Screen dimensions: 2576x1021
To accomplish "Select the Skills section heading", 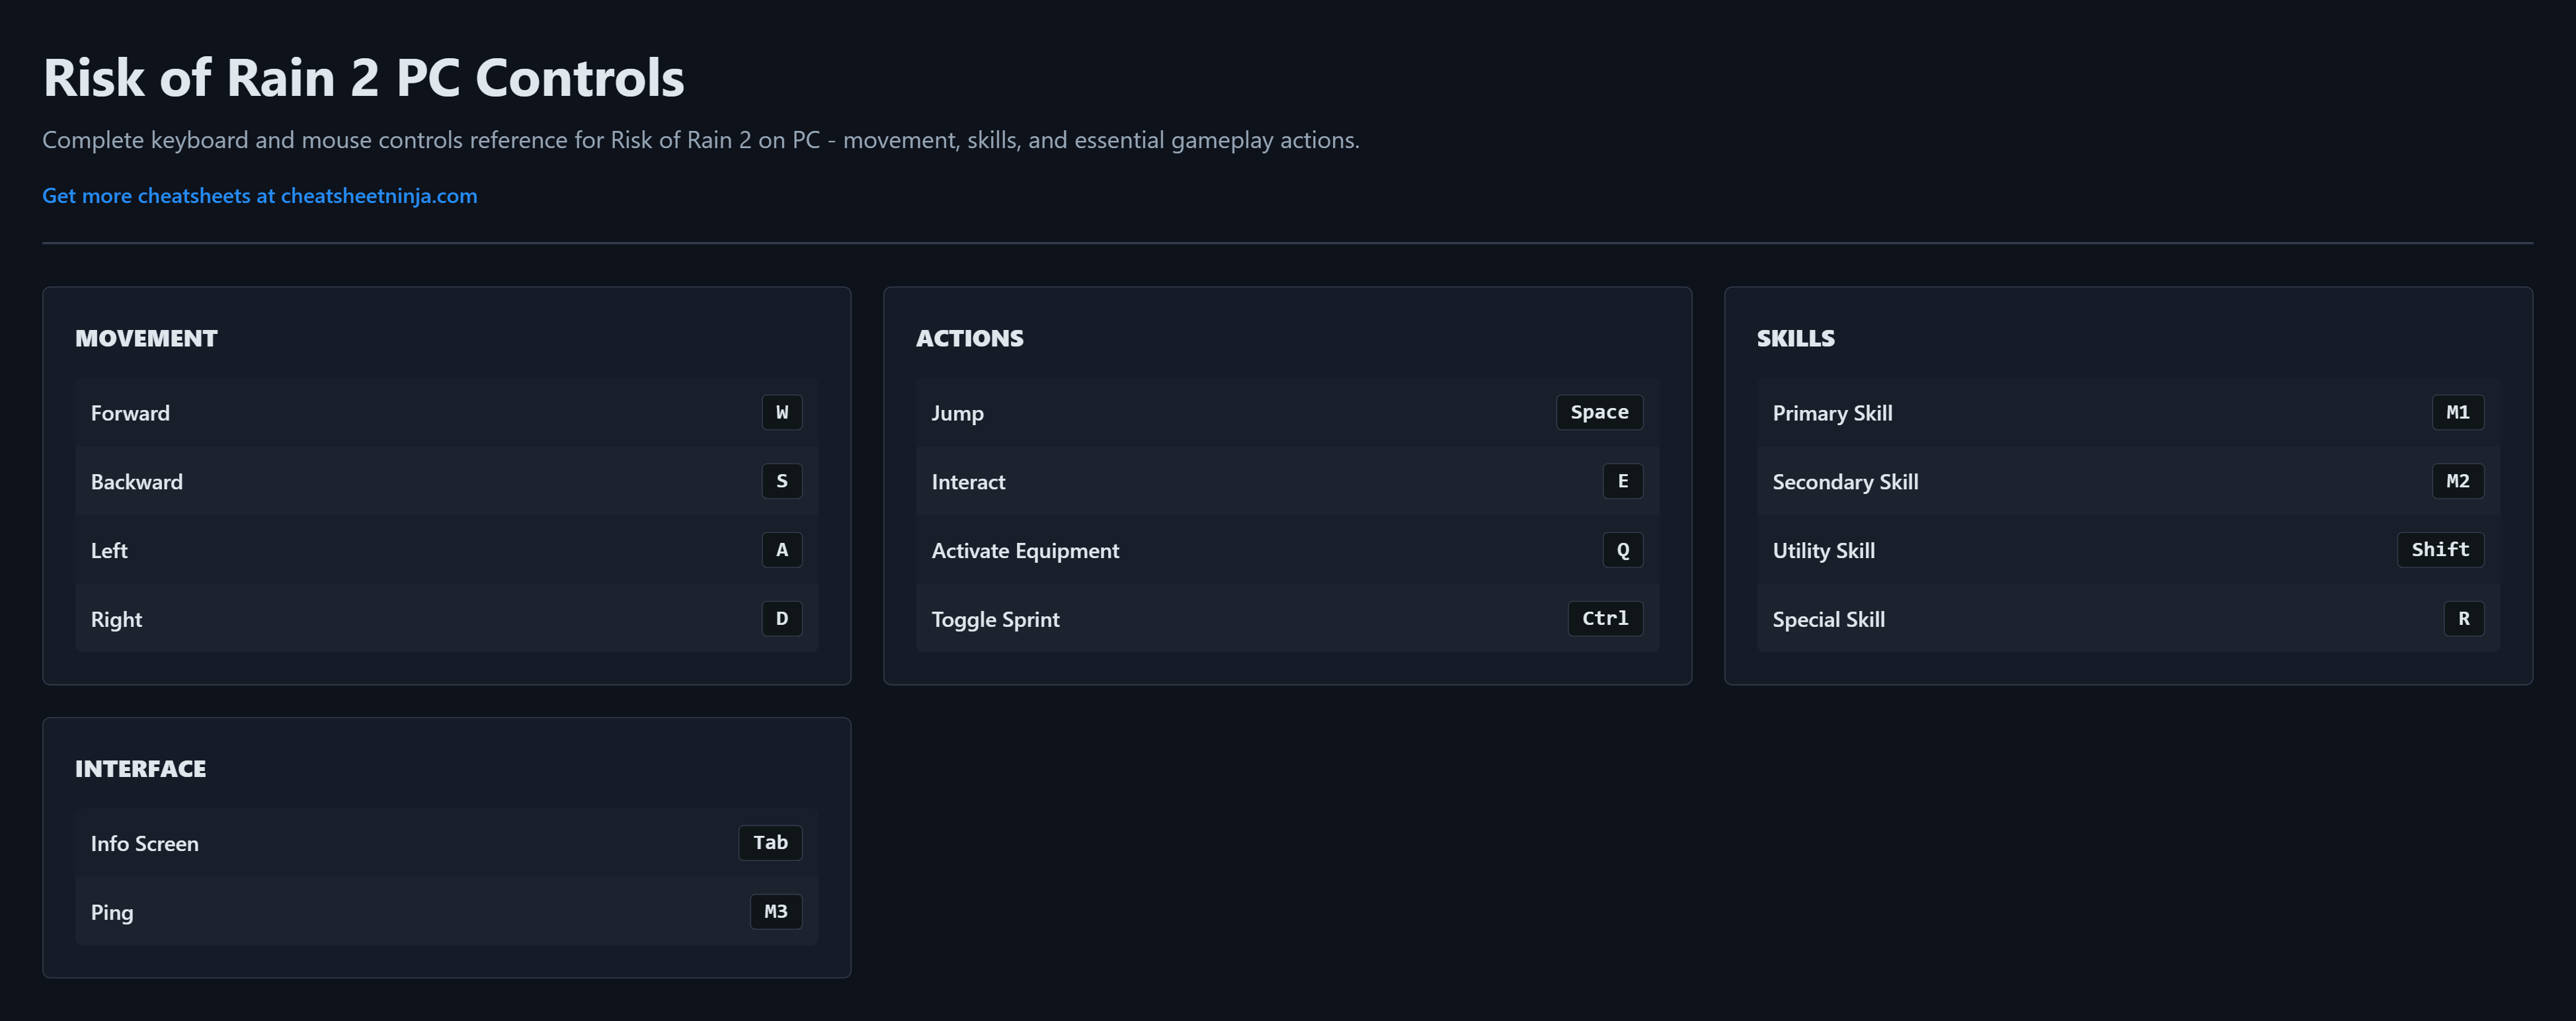I will pyautogui.click(x=1795, y=338).
